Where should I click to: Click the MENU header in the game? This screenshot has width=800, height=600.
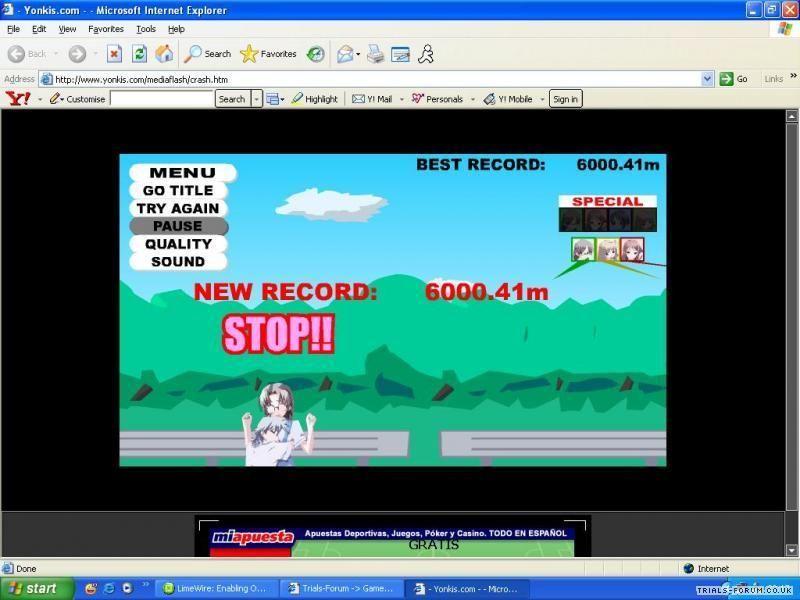[183, 172]
